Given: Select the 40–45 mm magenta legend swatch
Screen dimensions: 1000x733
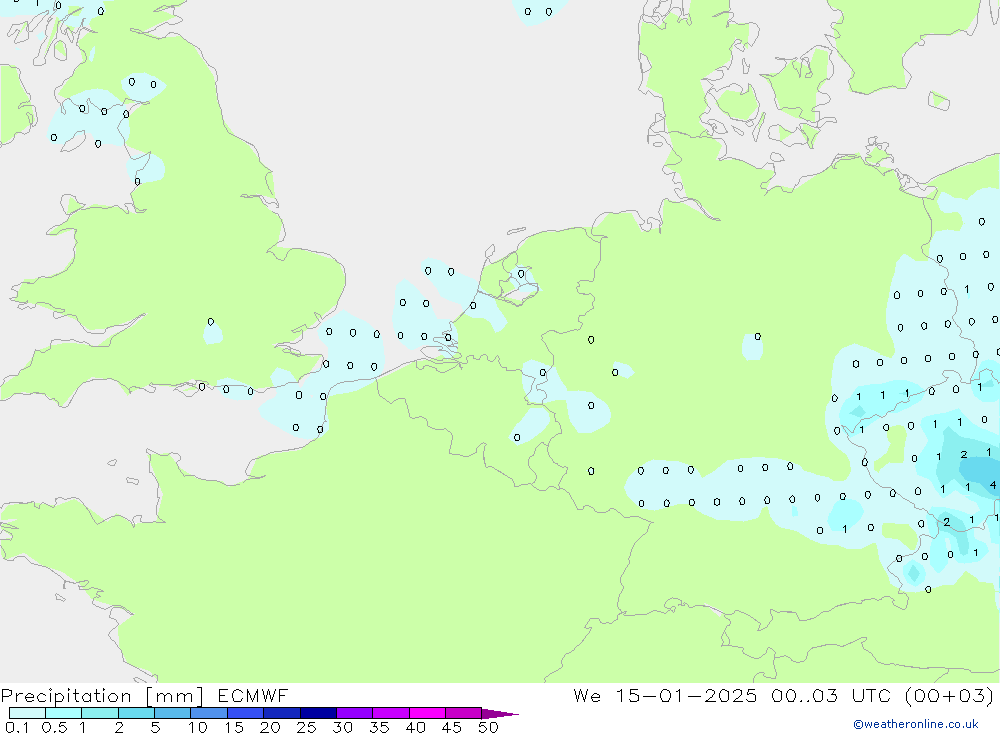Looking at the screenshot, I should (x=427, y=713).
